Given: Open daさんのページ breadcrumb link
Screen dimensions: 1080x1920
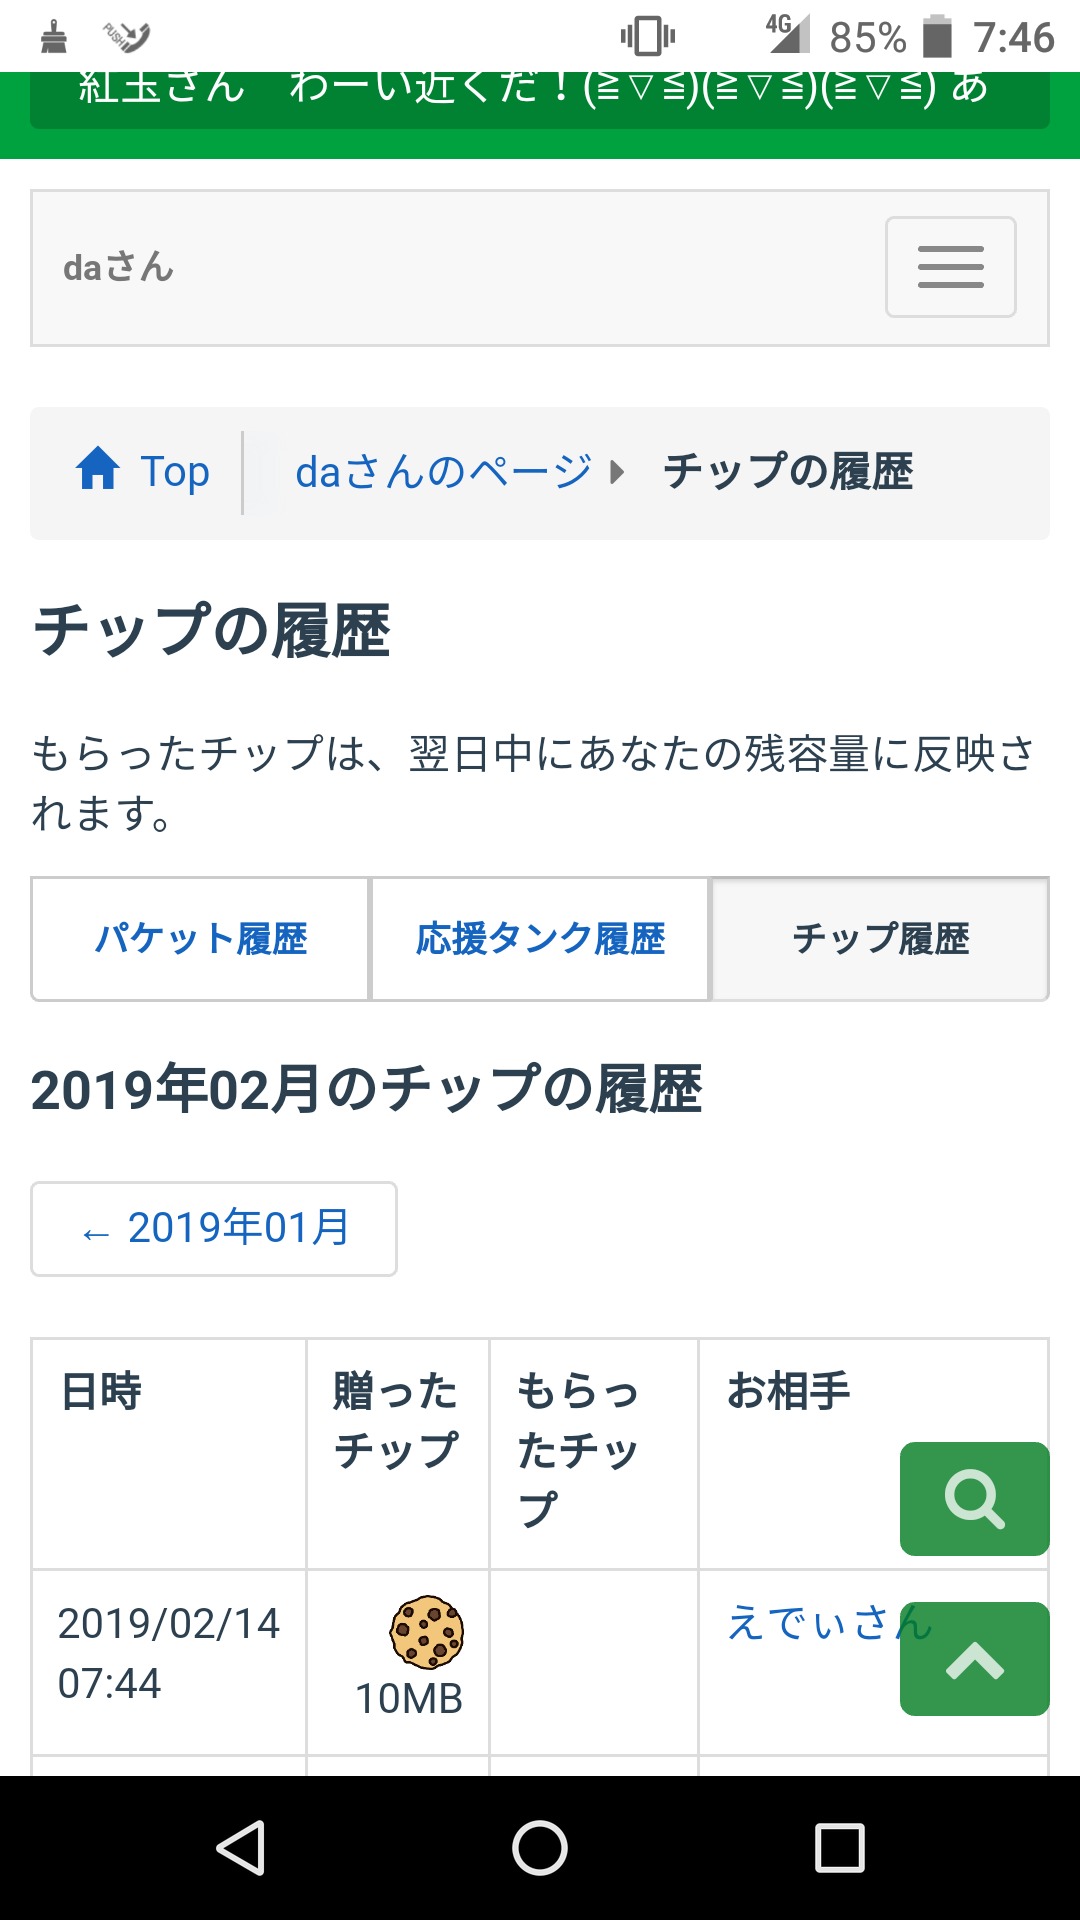Looking at the screenshot, I should [444, 471].
